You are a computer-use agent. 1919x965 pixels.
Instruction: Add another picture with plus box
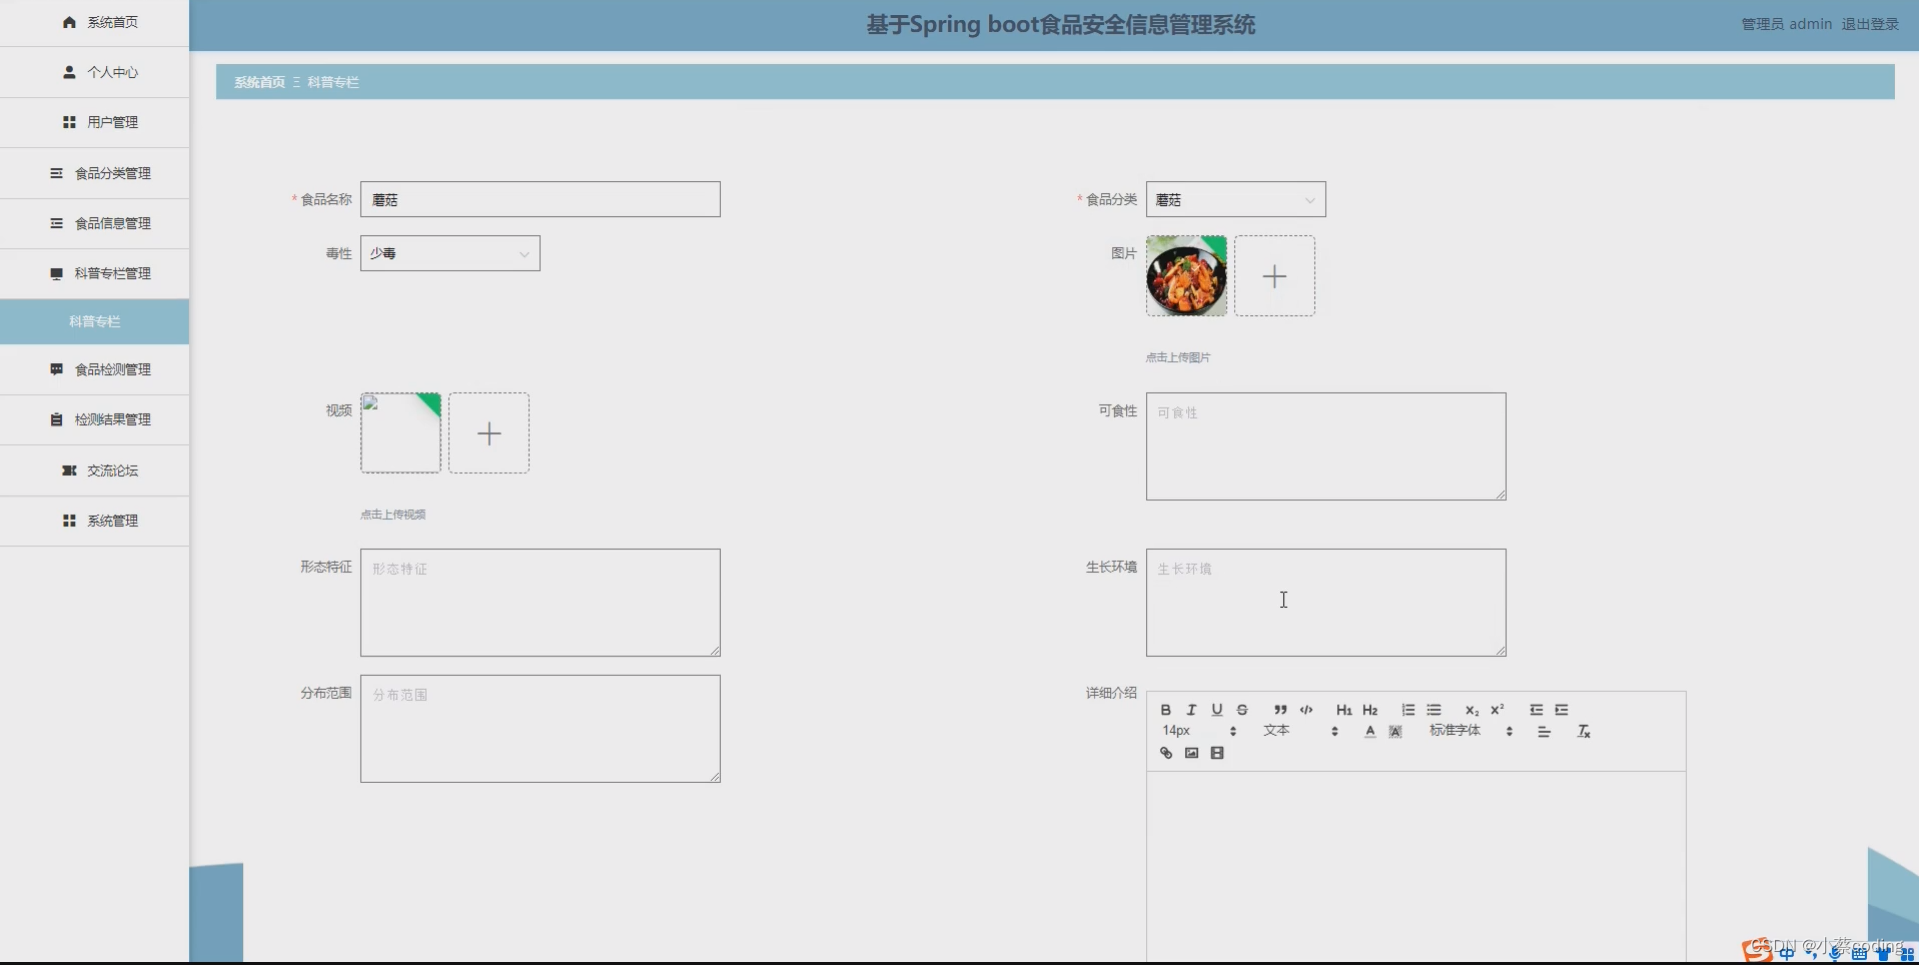pos(1274,276)
